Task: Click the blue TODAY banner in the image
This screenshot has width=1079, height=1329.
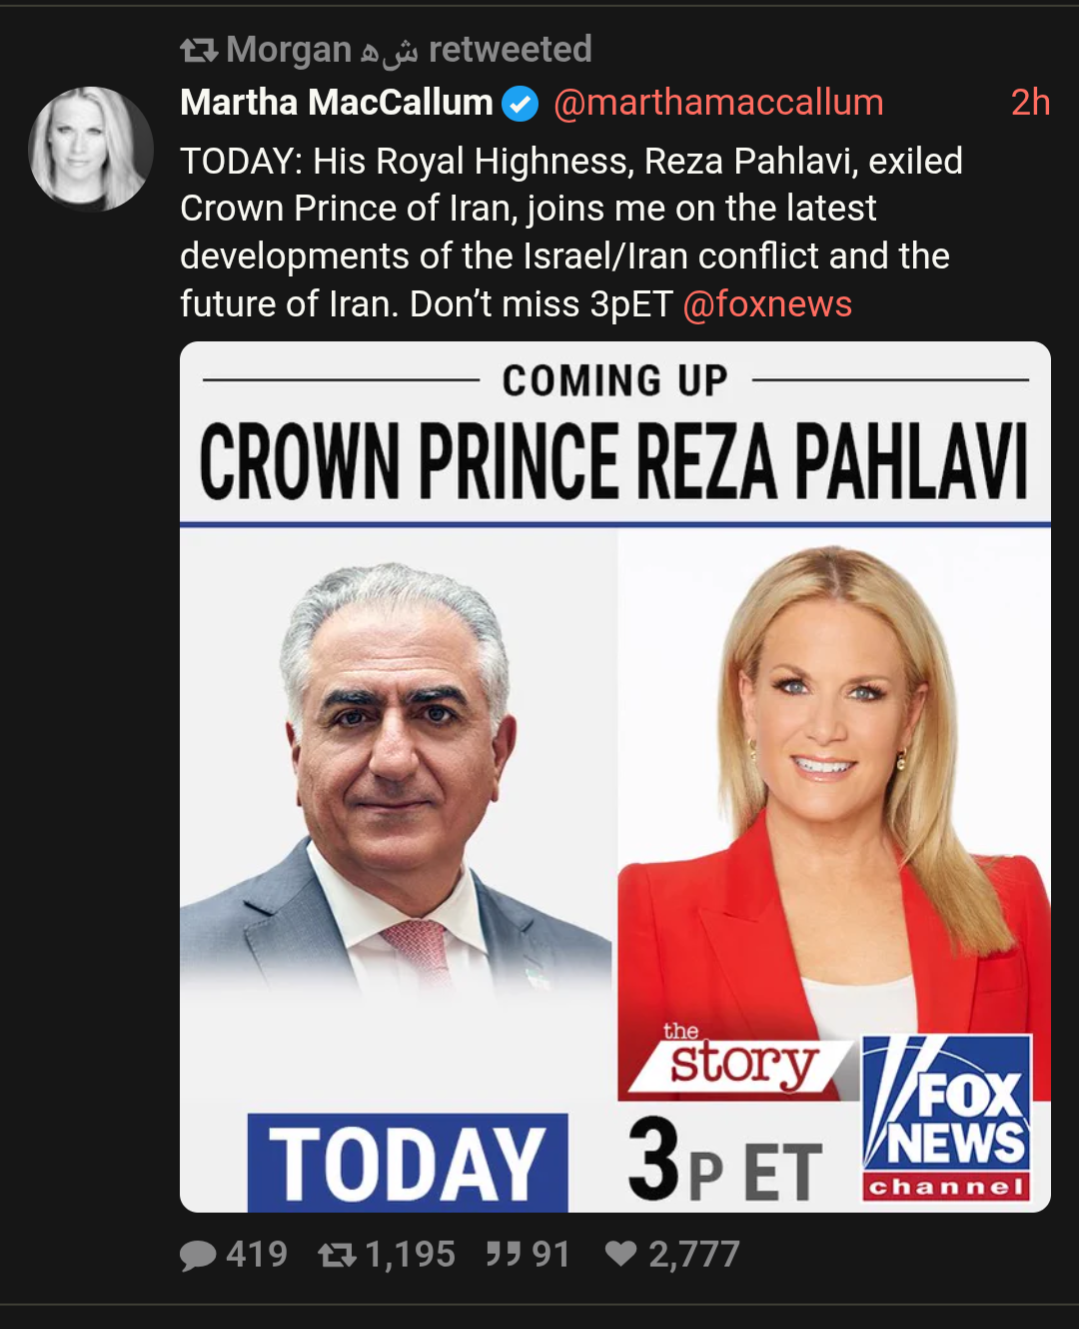Action: pos(407,1163)
